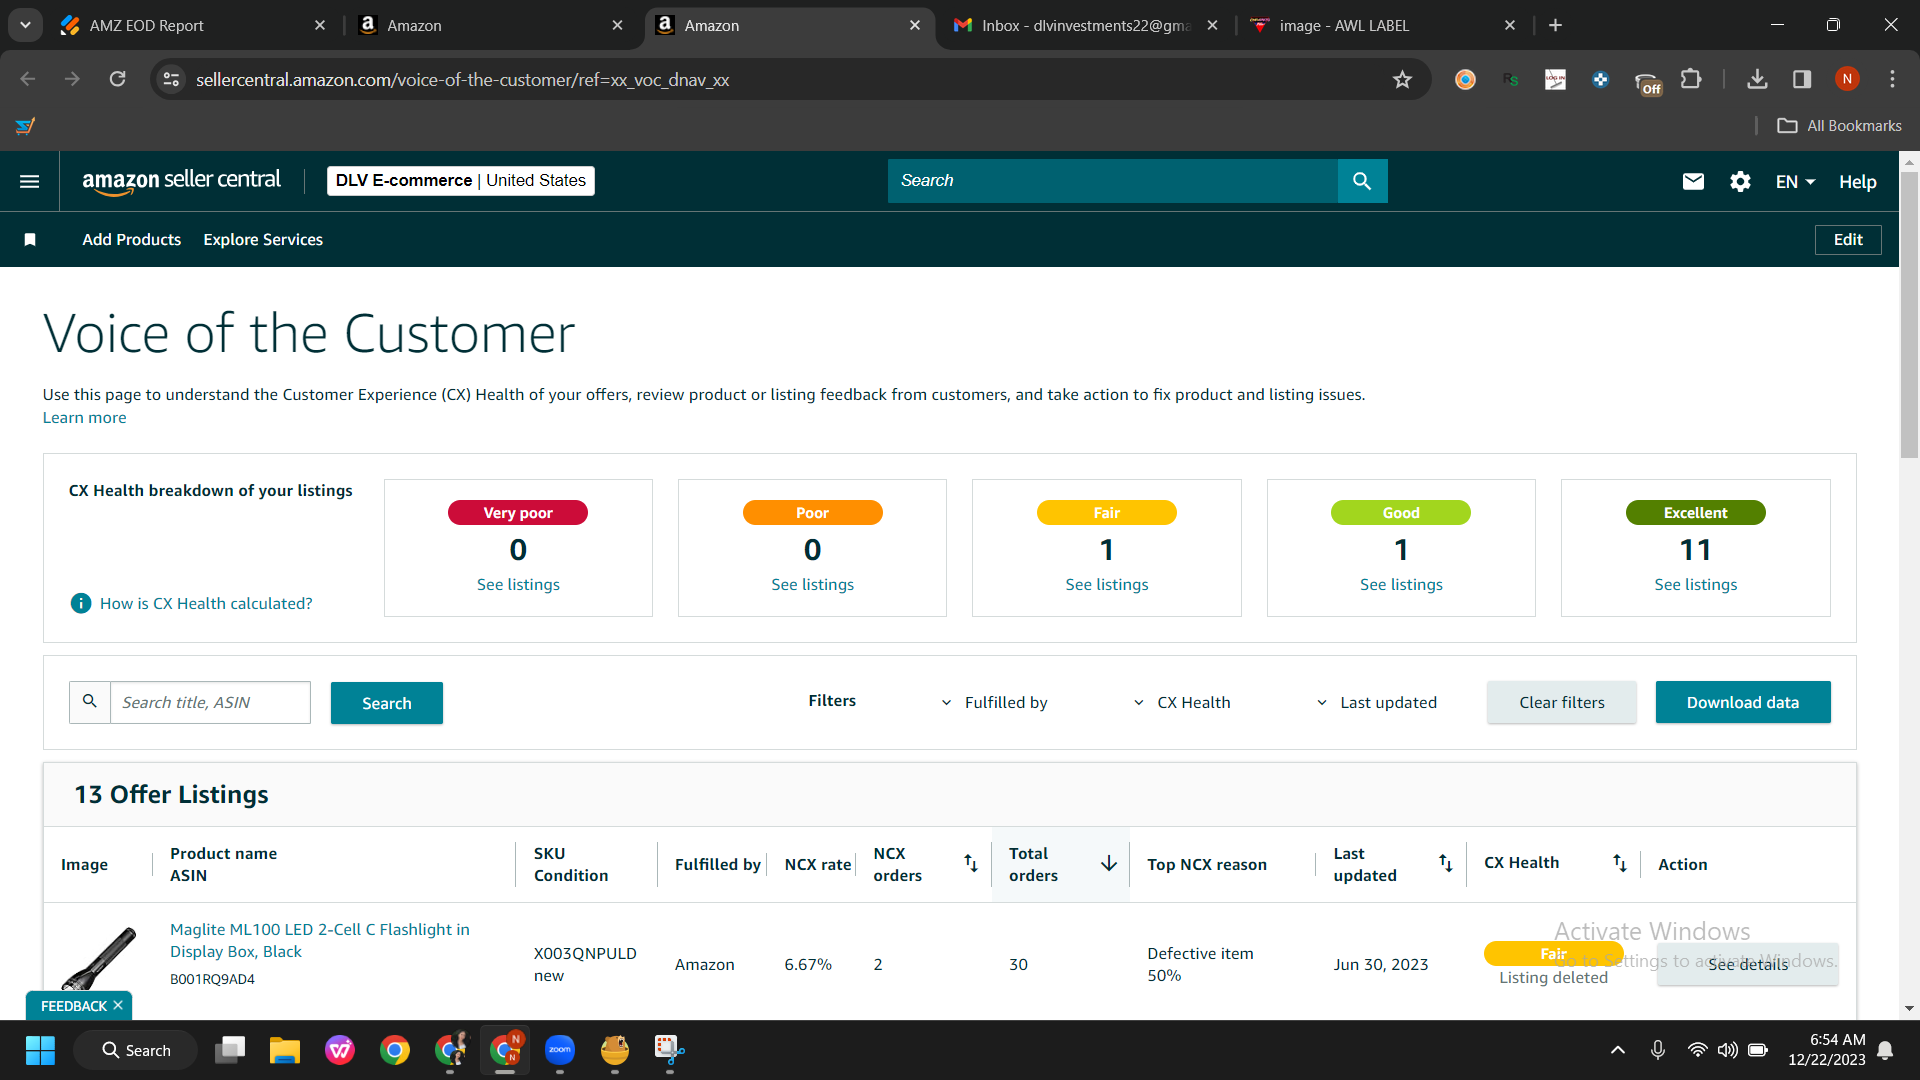
Task: Open How is CX Health calculated link
Action: [x=206, y=603]
